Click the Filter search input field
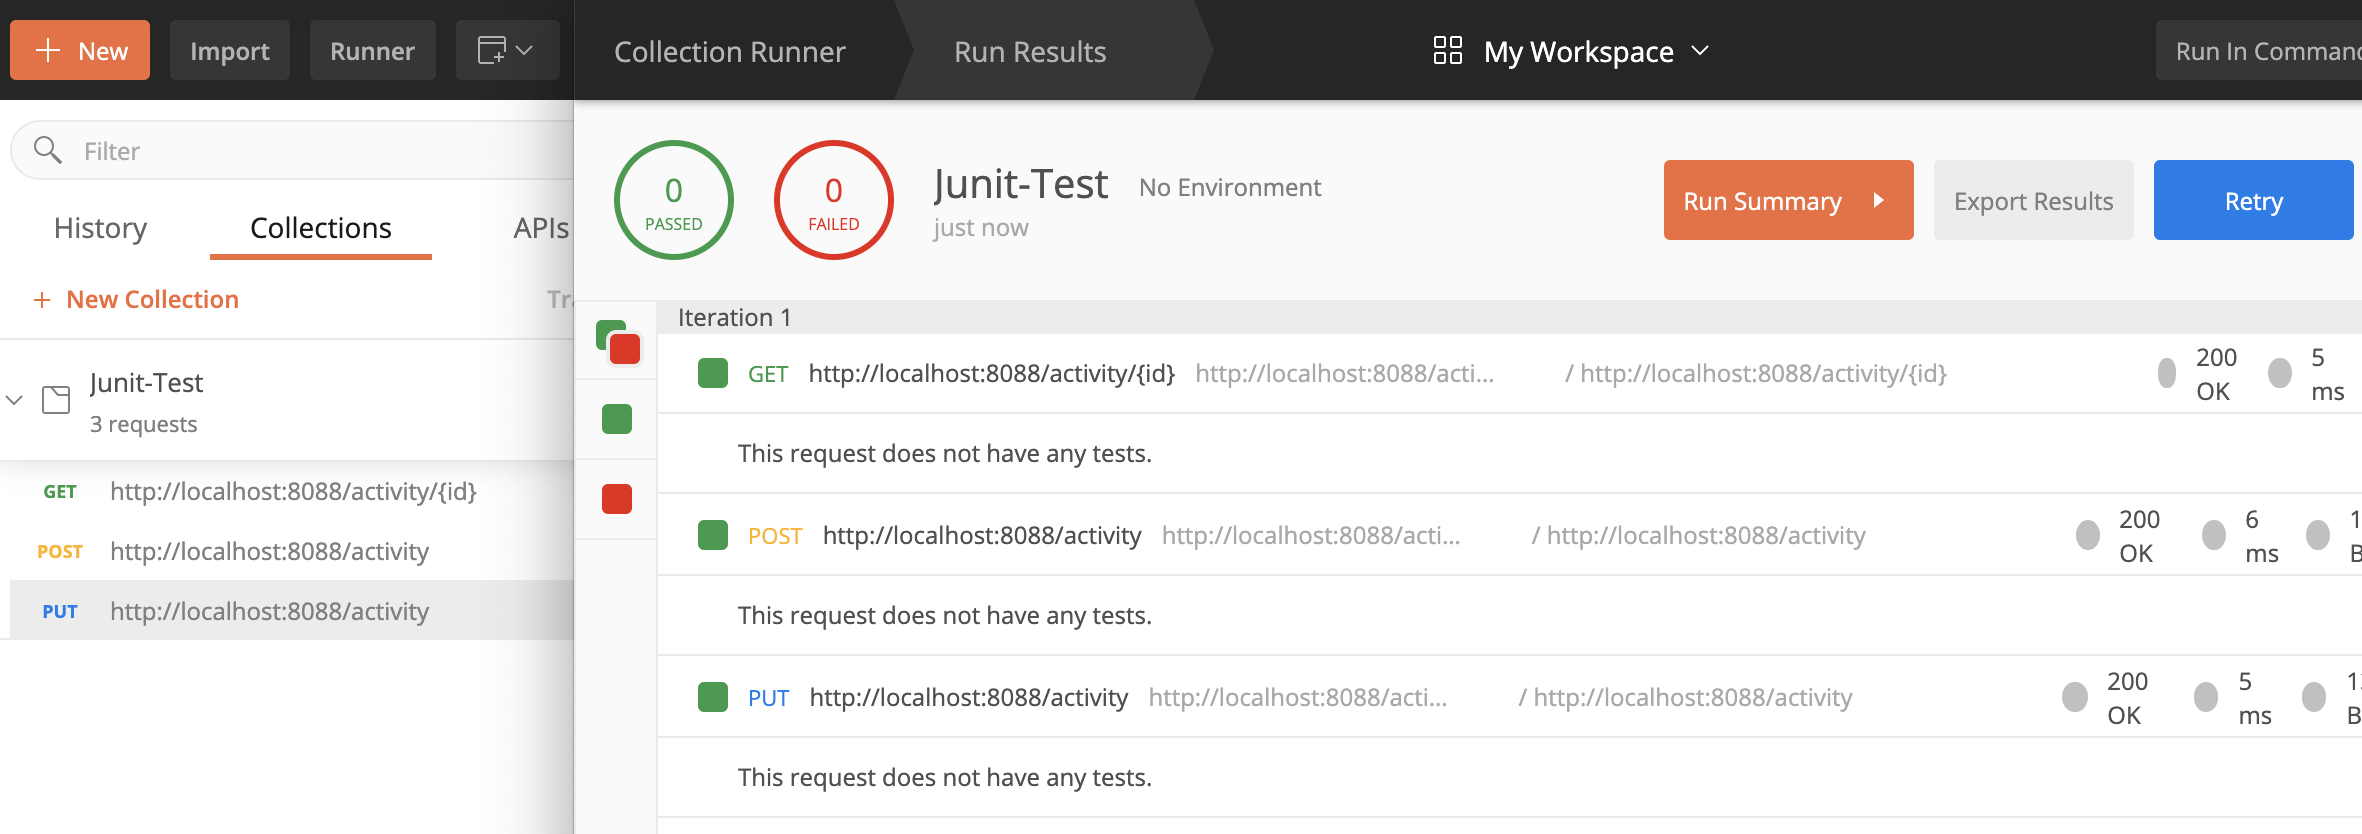 [300, 150]
